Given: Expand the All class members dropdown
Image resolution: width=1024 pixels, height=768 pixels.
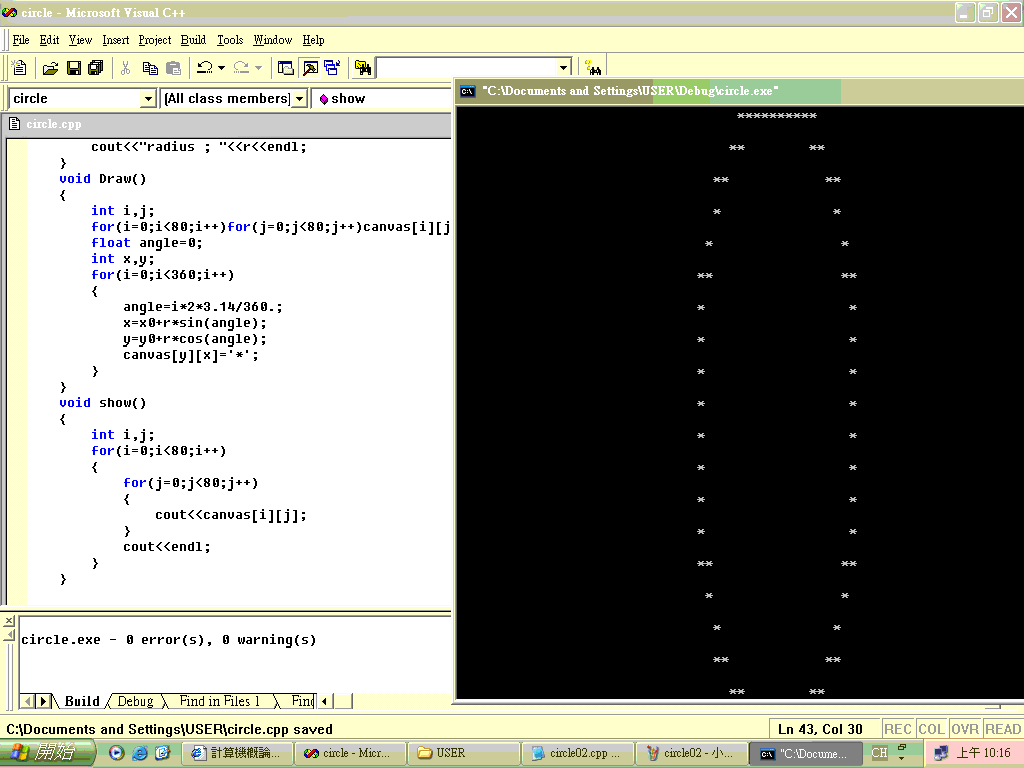Looking at the screenshot, I should coord(299,99).
